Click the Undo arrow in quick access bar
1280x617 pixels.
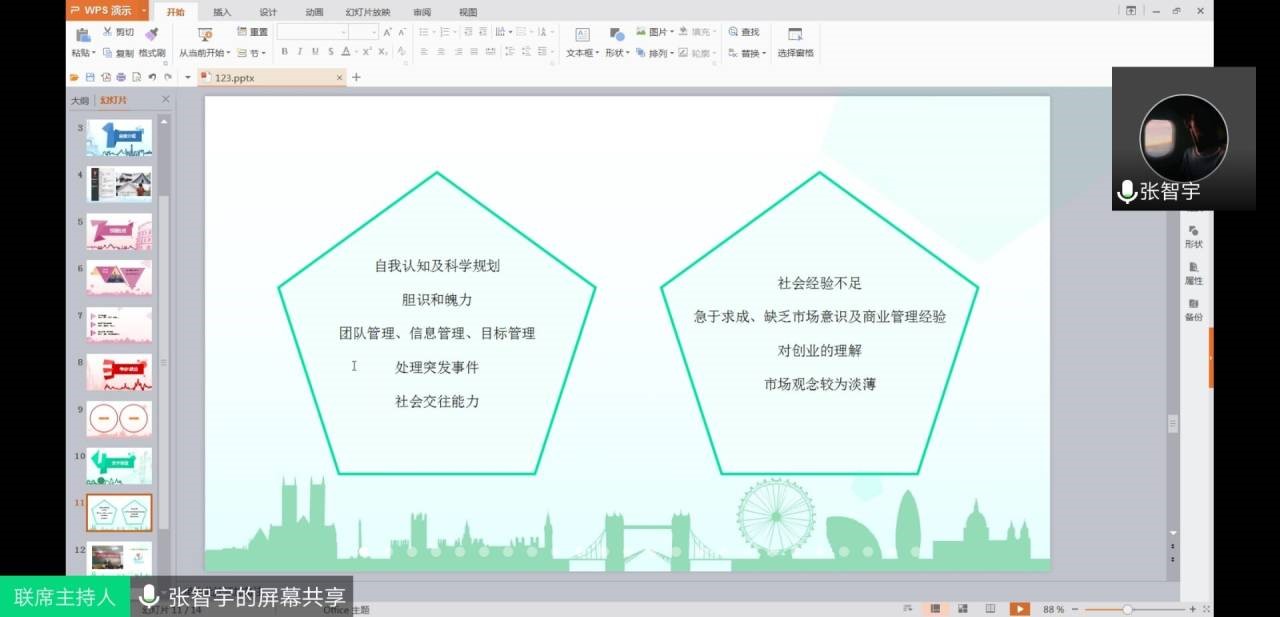(152, 77)
